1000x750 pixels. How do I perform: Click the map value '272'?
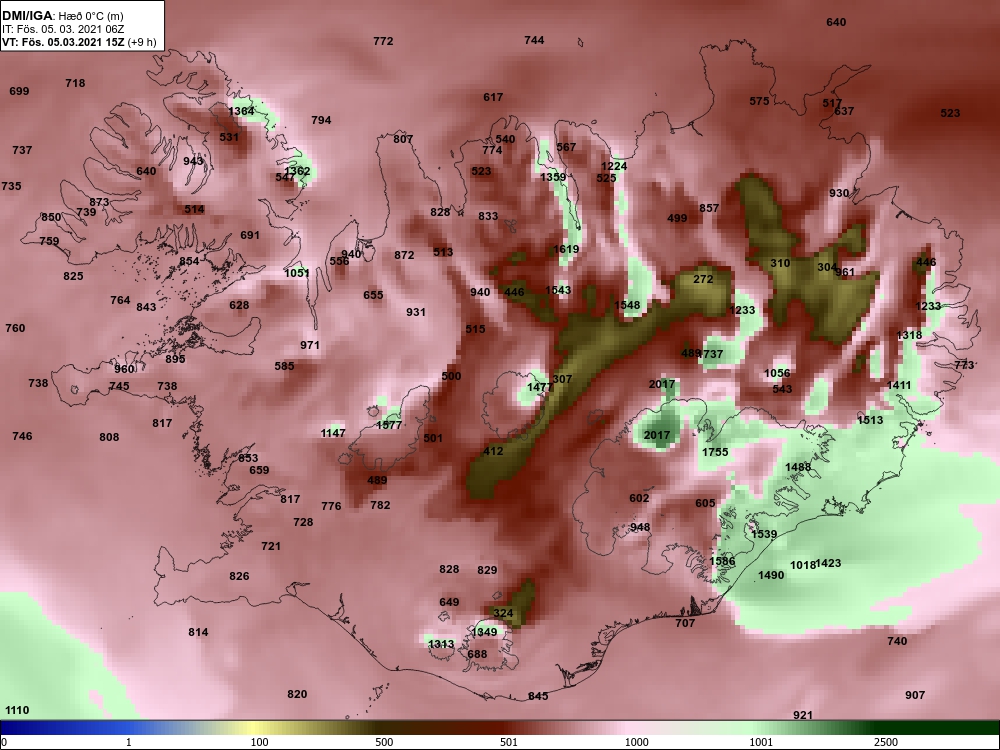pos(703,279)
